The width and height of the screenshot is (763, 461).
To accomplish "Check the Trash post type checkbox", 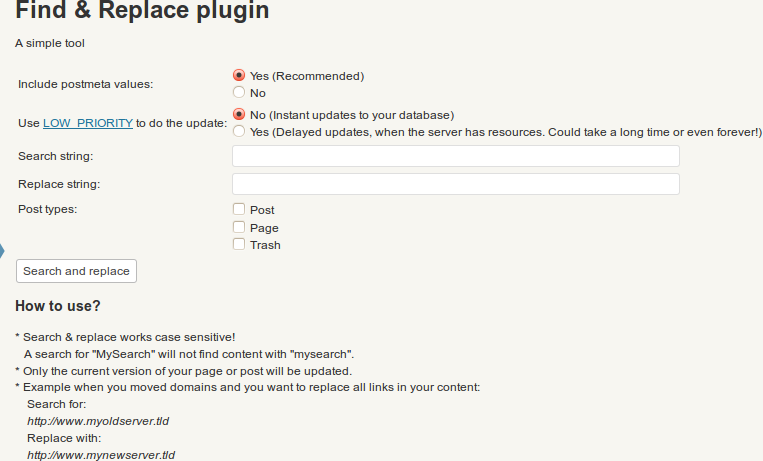I will tap(238, 244).
